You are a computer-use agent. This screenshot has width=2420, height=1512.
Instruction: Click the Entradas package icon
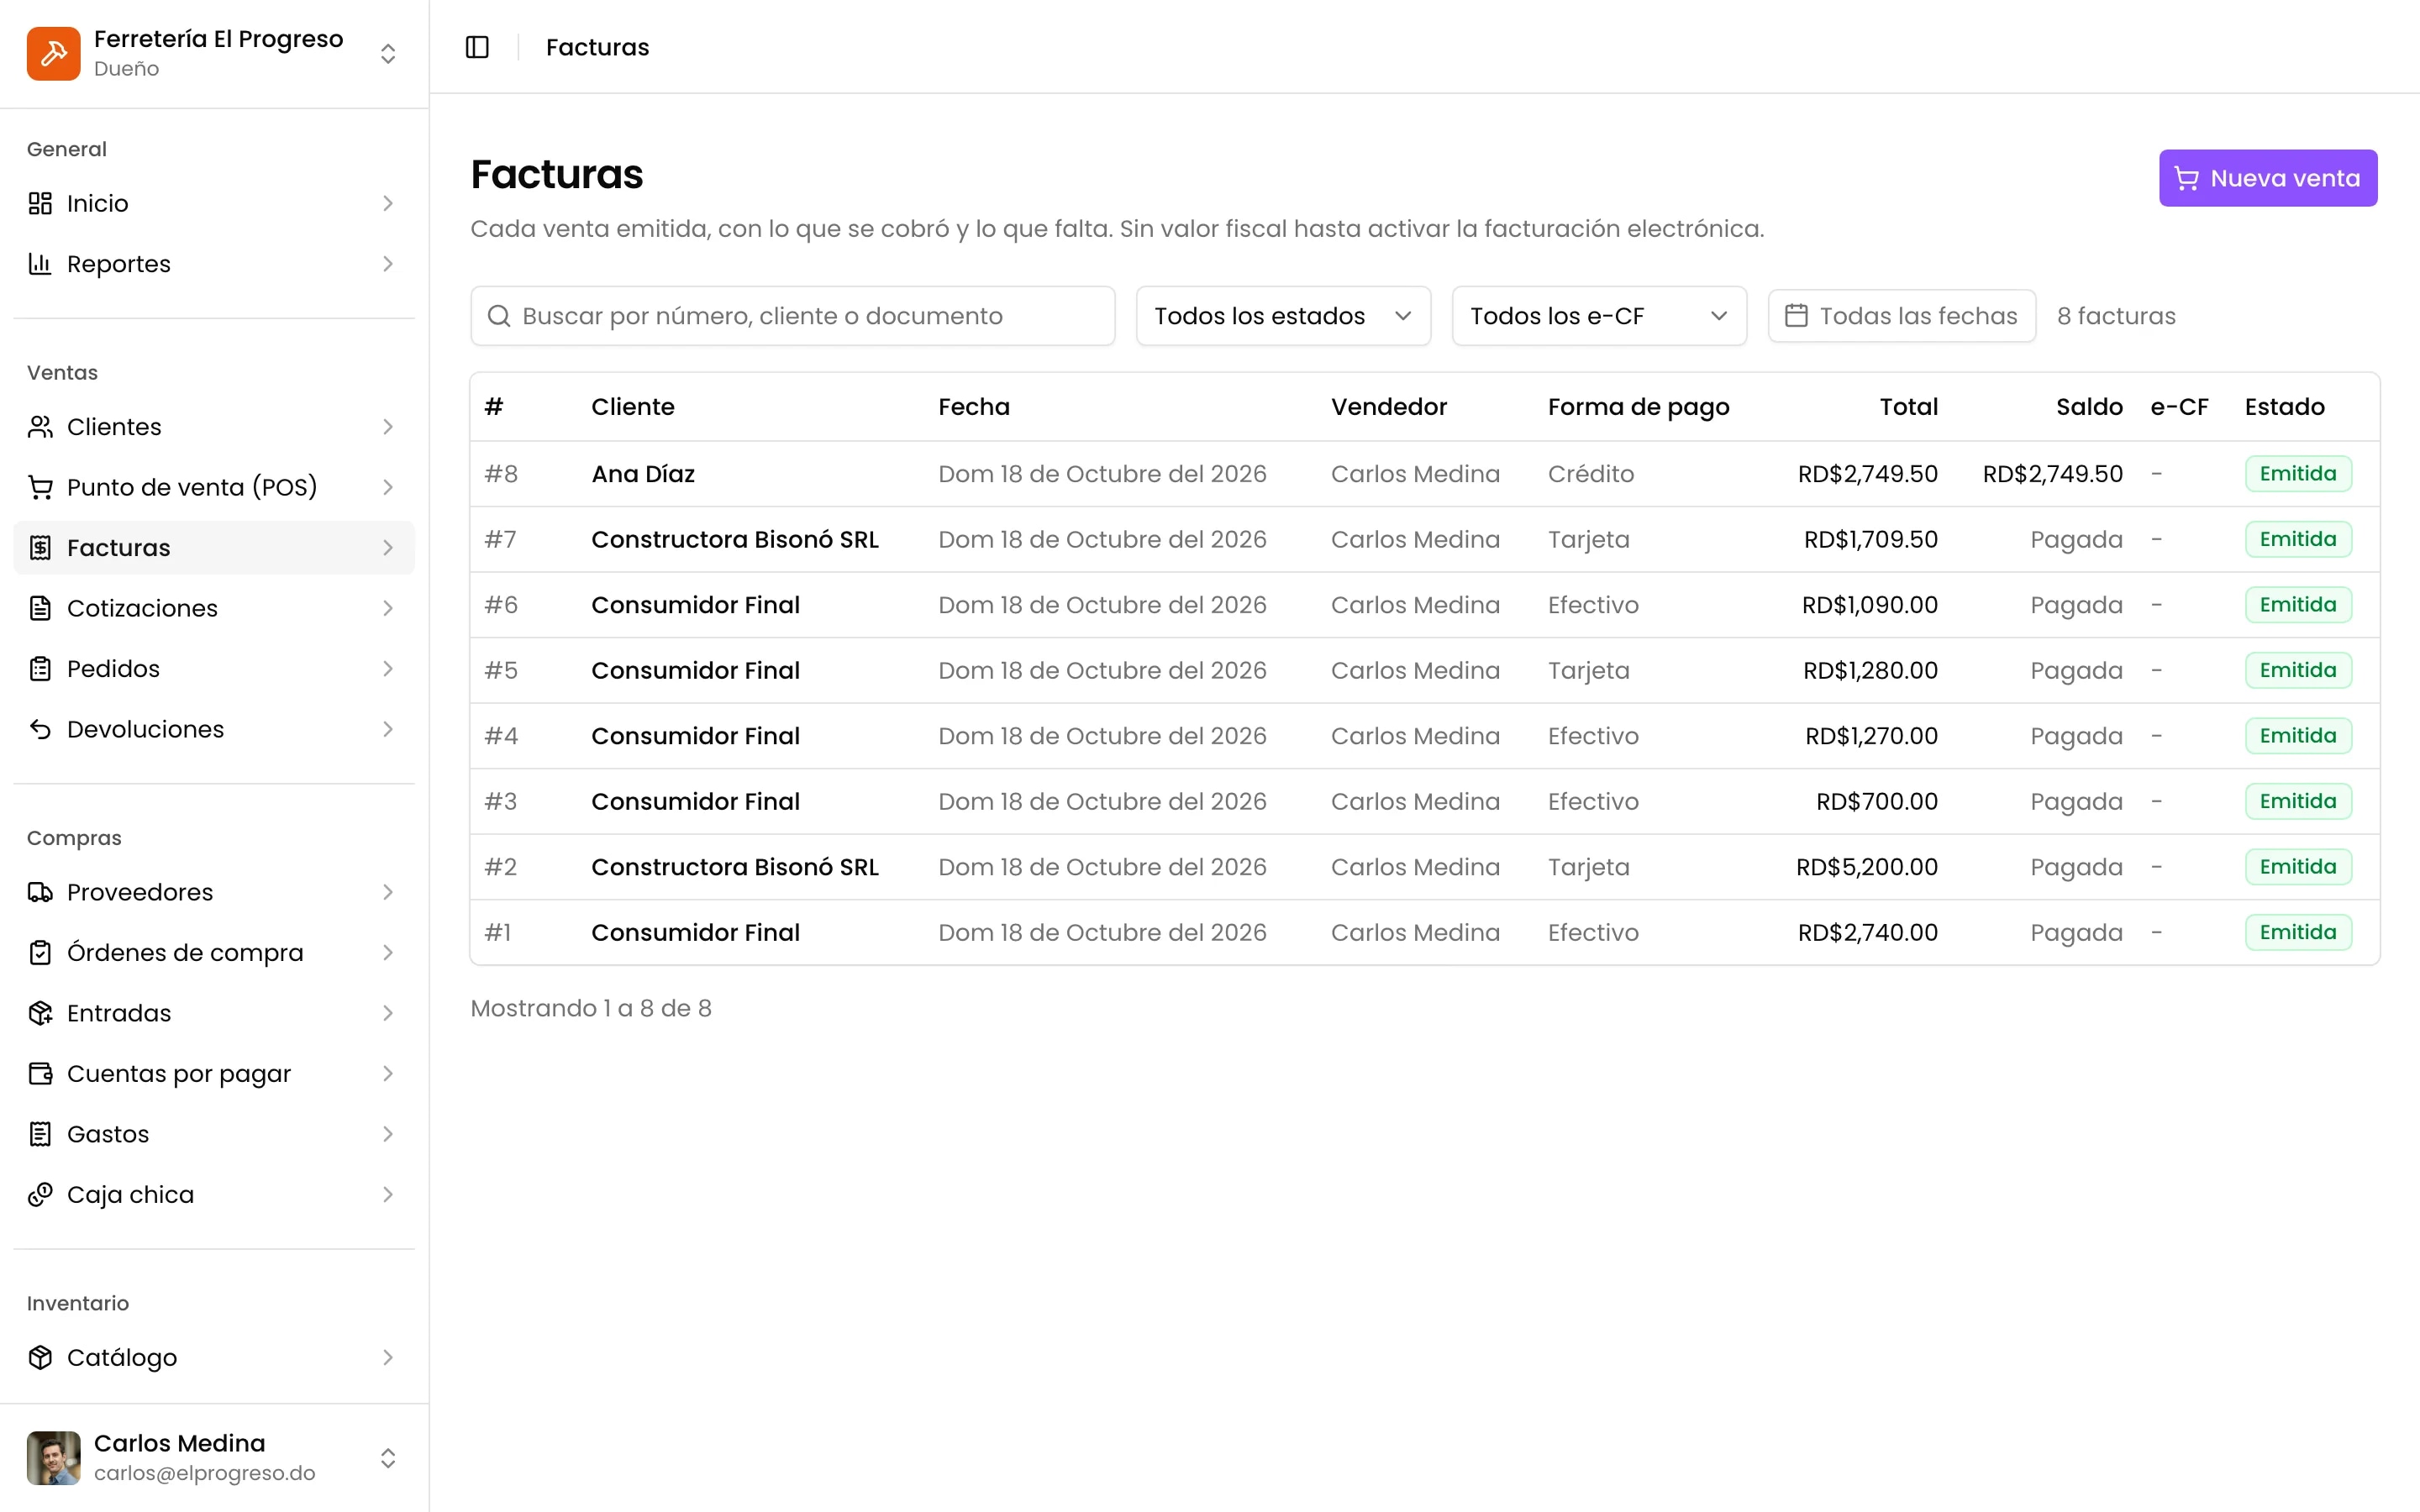tap(40, 1013)
